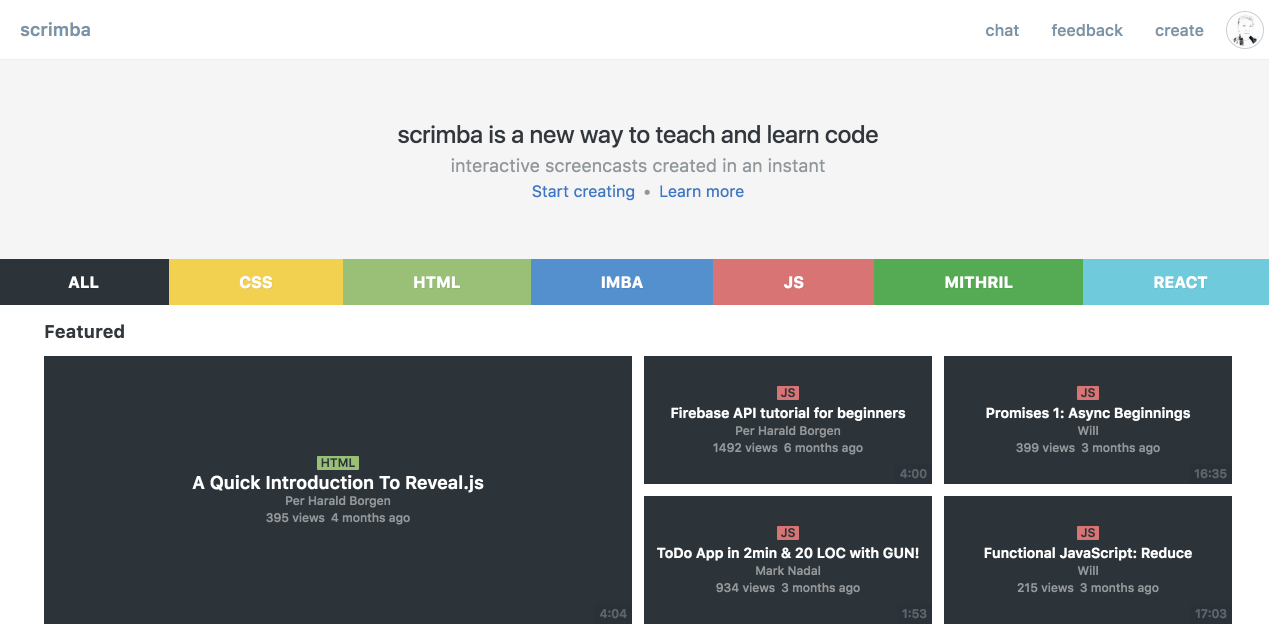Filter screencasts by JS tab
The image size is (1269, 634).
coord(794,282)
